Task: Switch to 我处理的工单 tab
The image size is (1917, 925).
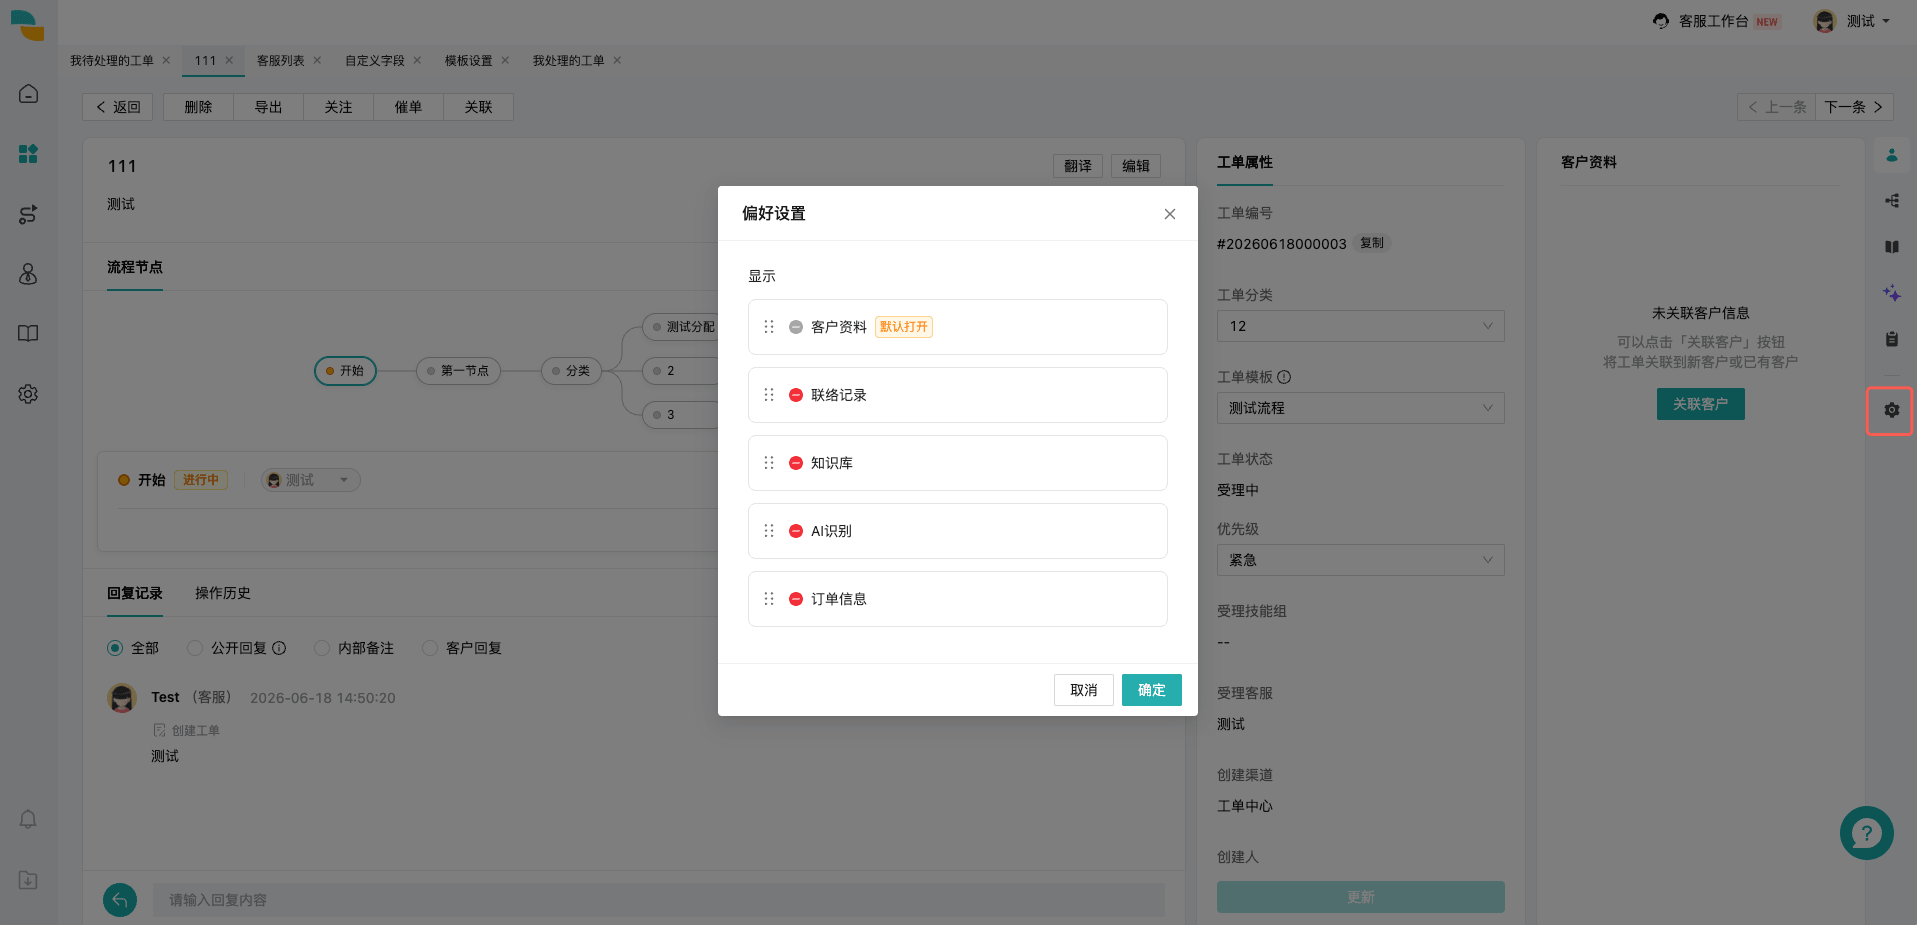Action: pyautogui.click(x=568, y=61)
